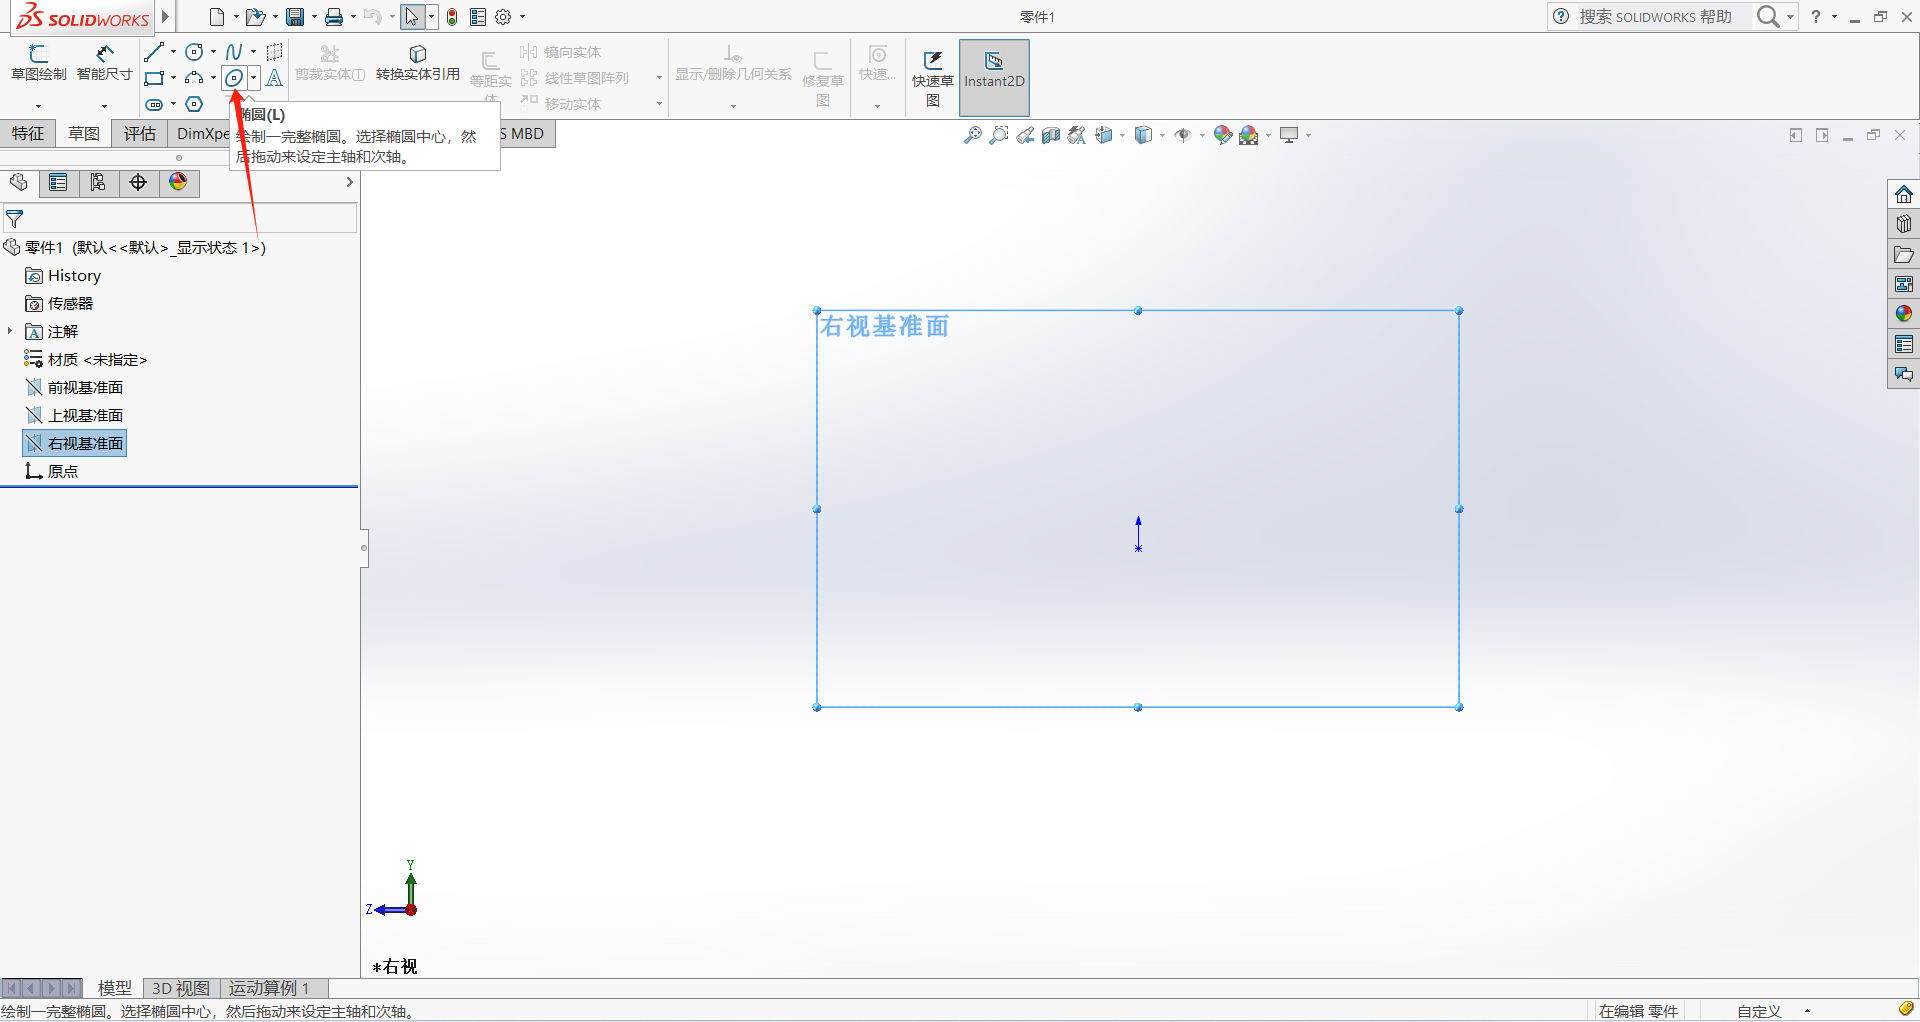
Task: Select 右视基准面 right plane in tree
Action: pyautogui.click(x=74, y=444)
